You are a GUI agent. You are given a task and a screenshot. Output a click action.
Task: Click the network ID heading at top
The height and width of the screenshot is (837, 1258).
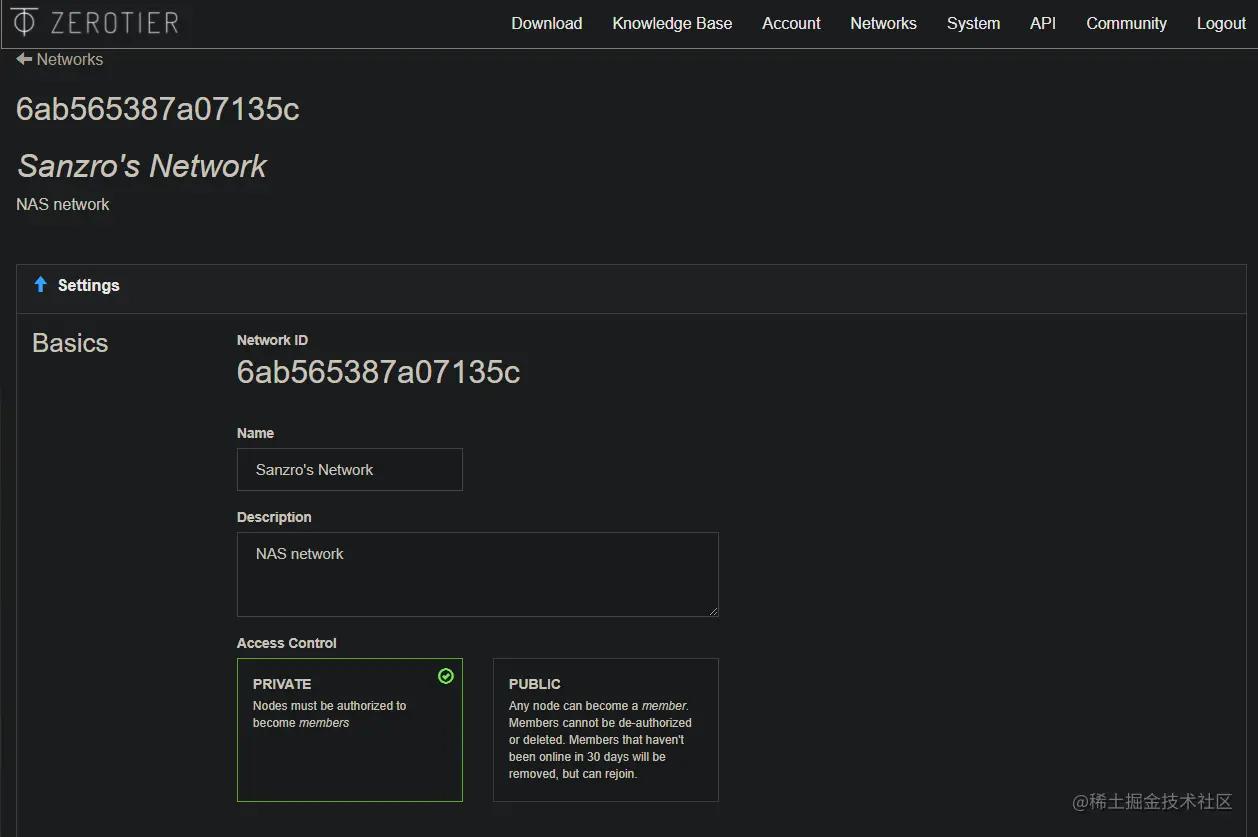(x=158, y=108)
